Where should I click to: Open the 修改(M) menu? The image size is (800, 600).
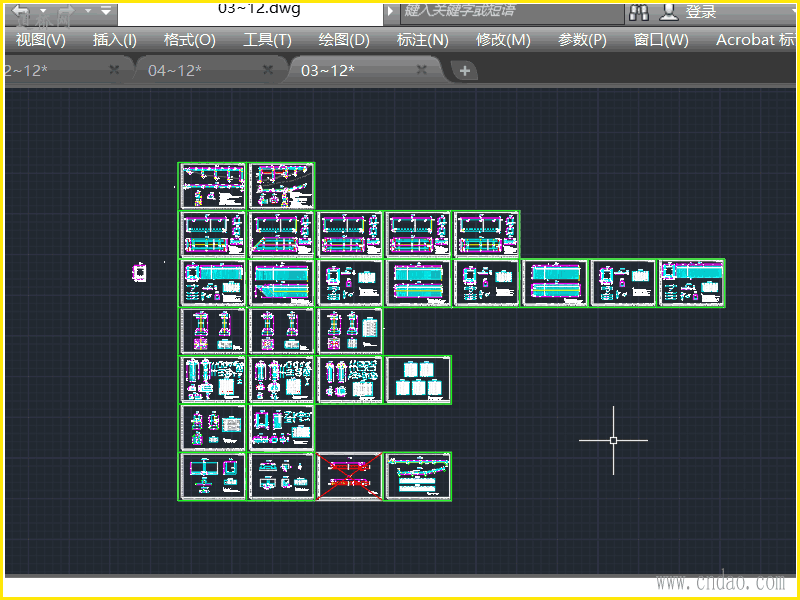(503, 40)
